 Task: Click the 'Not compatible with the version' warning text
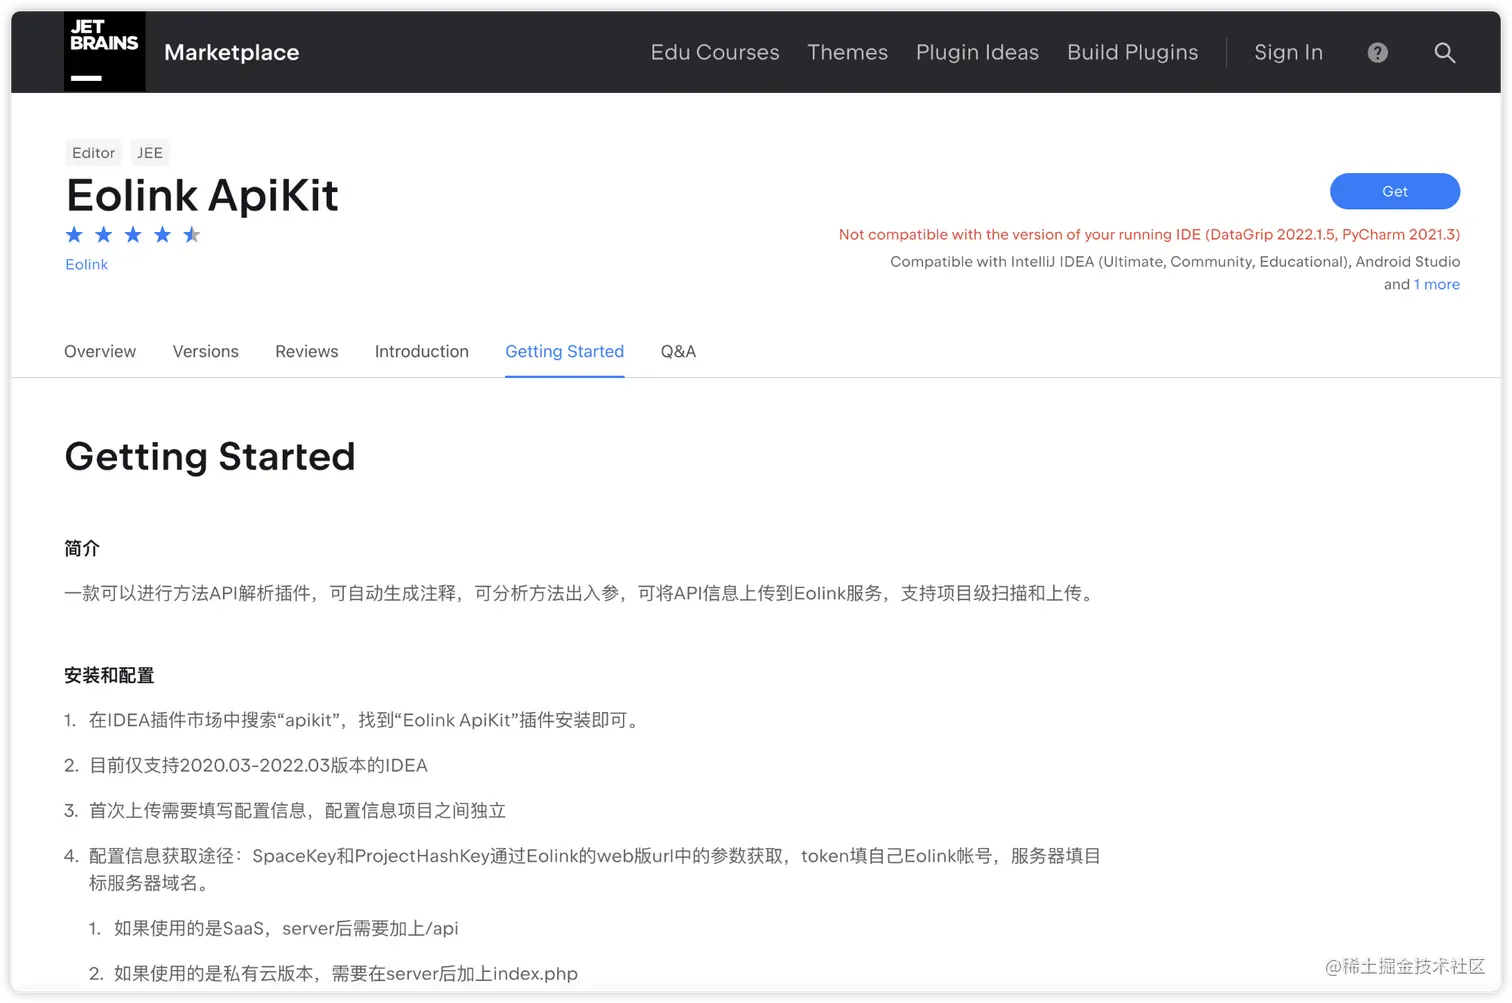(x=1149, y=234)
